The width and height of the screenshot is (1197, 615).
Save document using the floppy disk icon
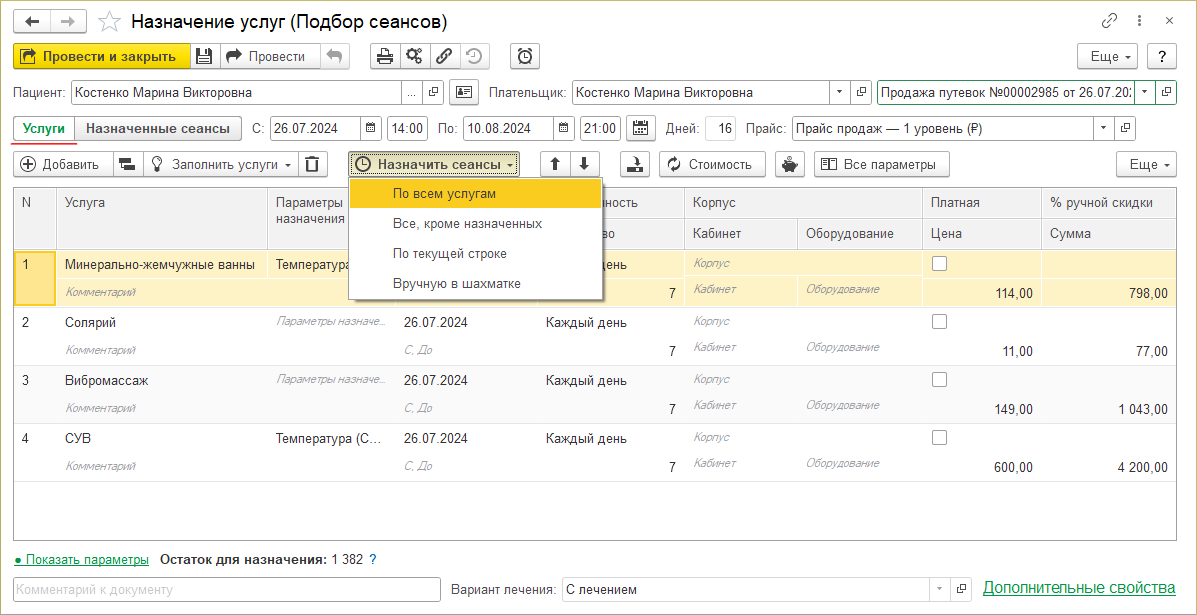click(x=204, y=56)
